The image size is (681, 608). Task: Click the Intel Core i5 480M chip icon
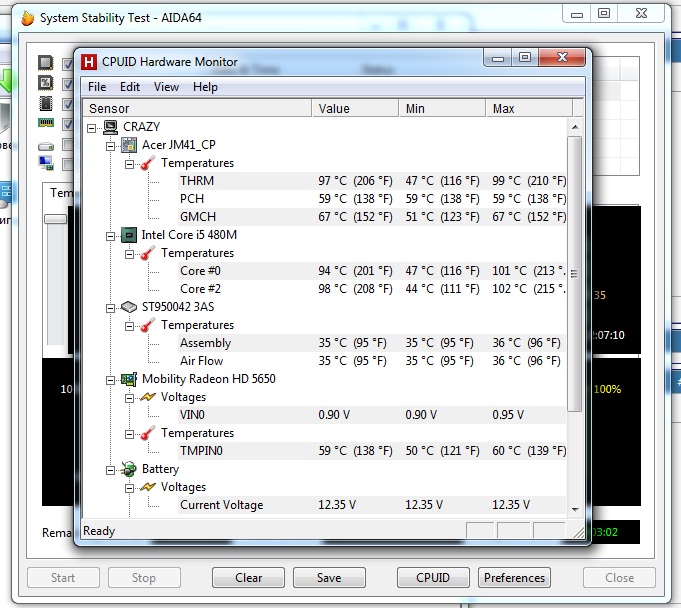click(129, 235)
